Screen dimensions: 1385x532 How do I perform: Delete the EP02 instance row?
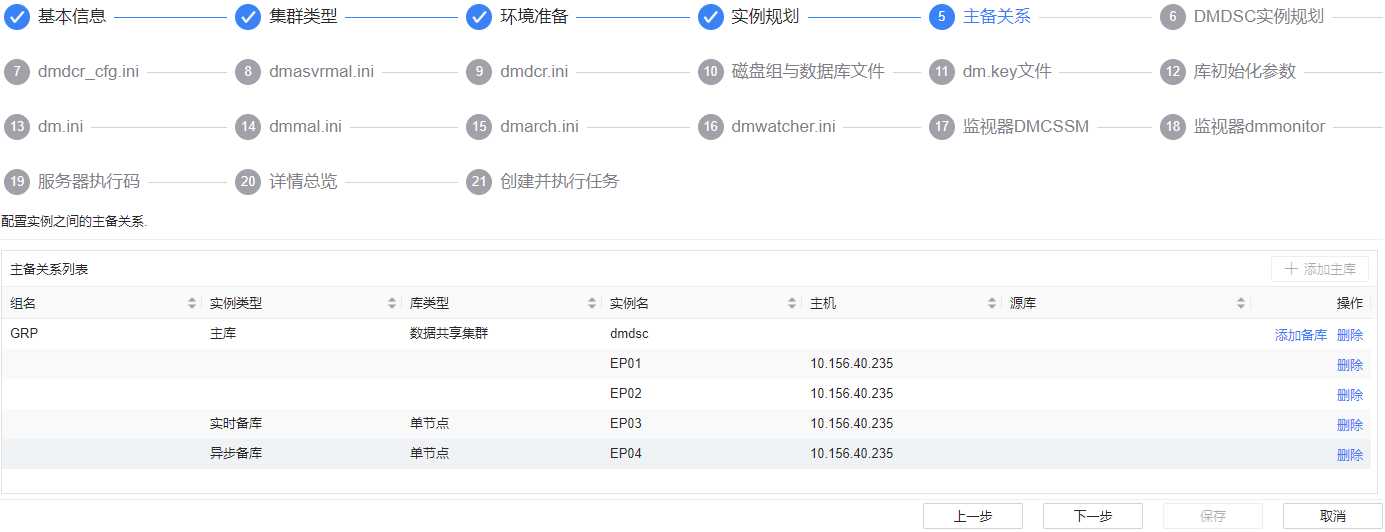1350,395
